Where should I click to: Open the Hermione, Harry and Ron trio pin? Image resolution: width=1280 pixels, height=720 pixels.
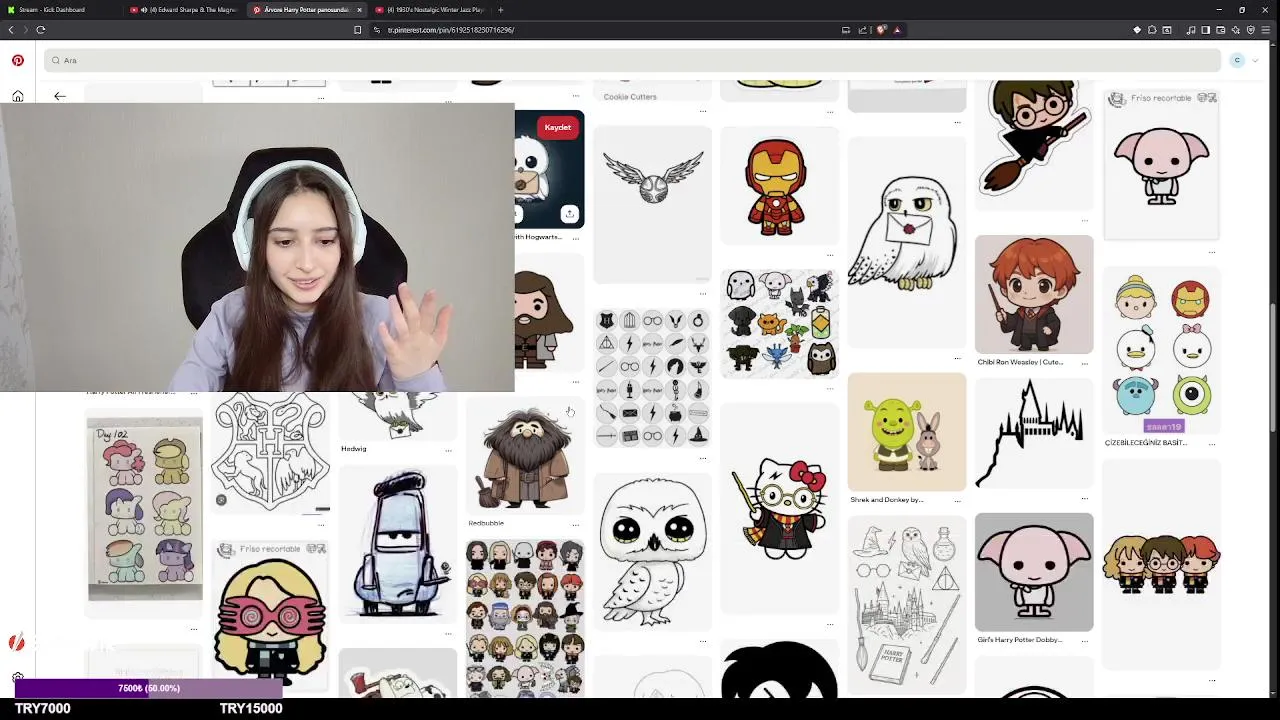(x=1162, y=563)
